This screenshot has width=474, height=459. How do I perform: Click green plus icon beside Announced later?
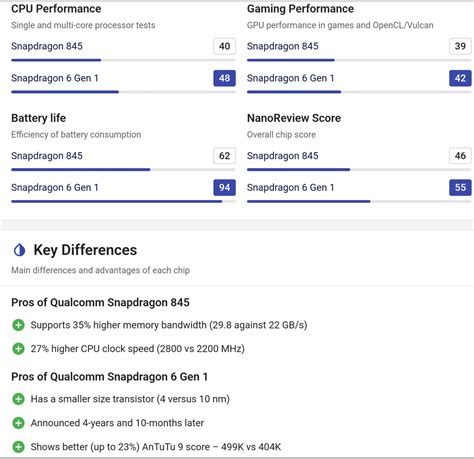point(18,423)
